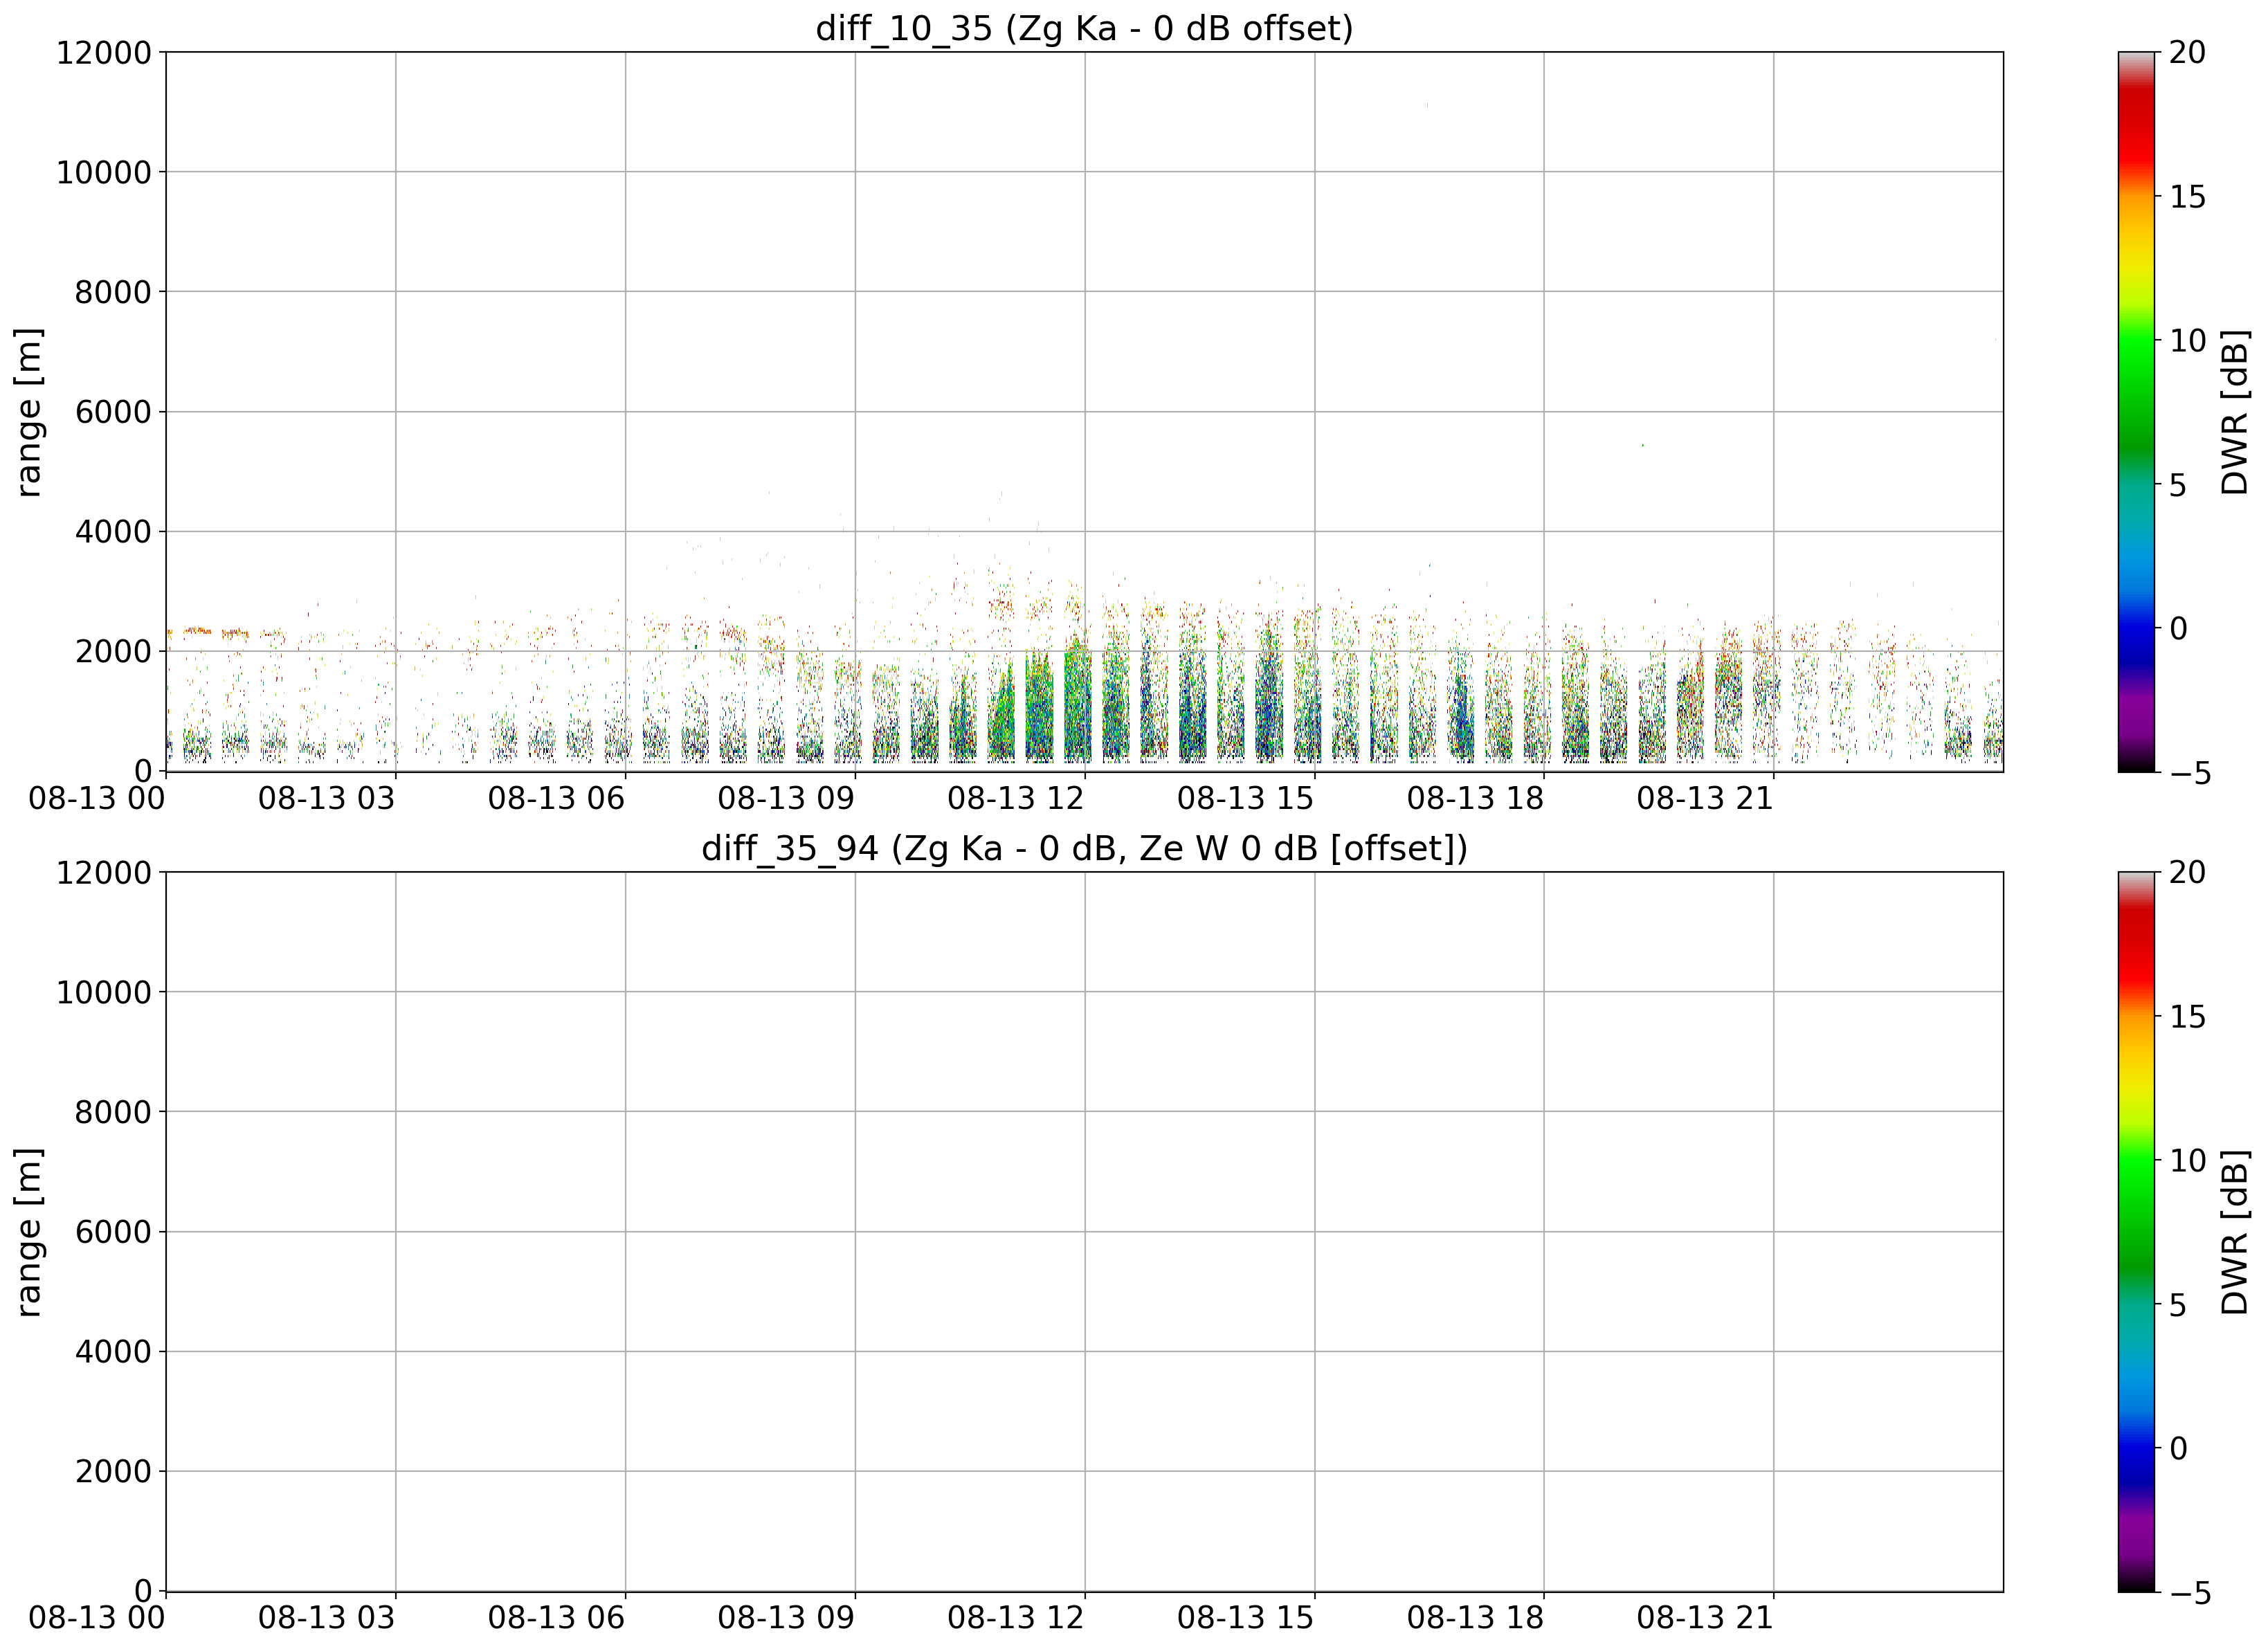Click the 6000 y-tick on diff_10_35 plot
The width and height of the screenshot is (2268, 1649).
coord(113,411)
